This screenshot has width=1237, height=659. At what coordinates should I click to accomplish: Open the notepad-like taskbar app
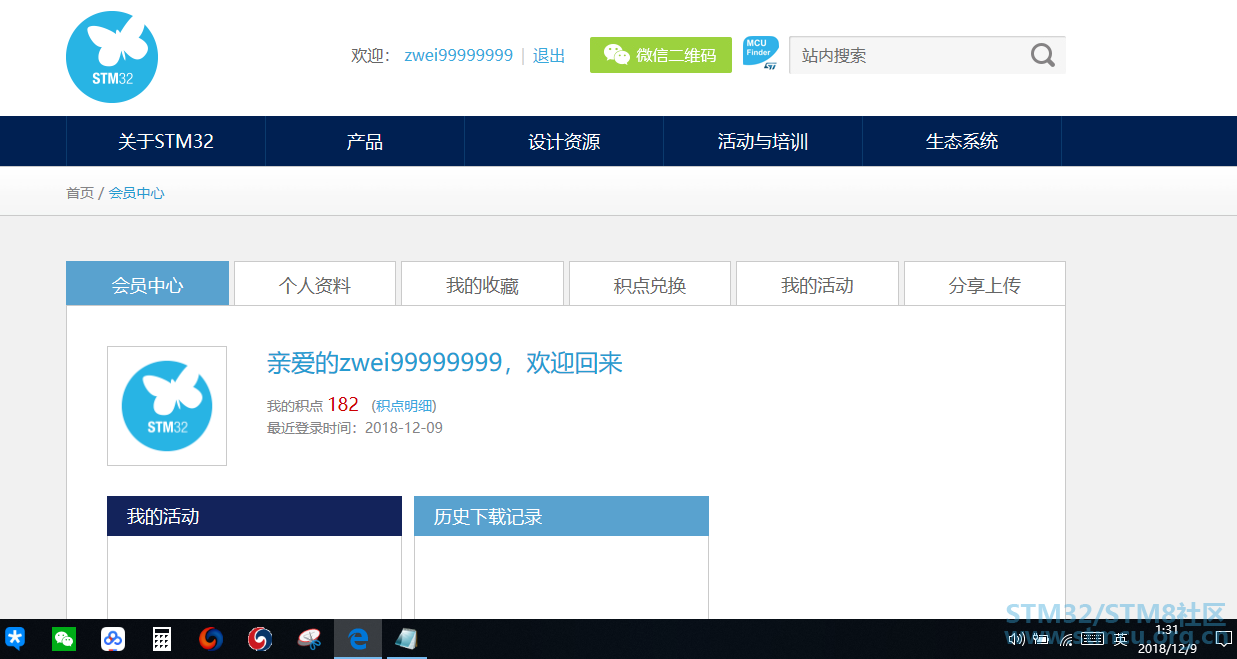coord(406,639)
